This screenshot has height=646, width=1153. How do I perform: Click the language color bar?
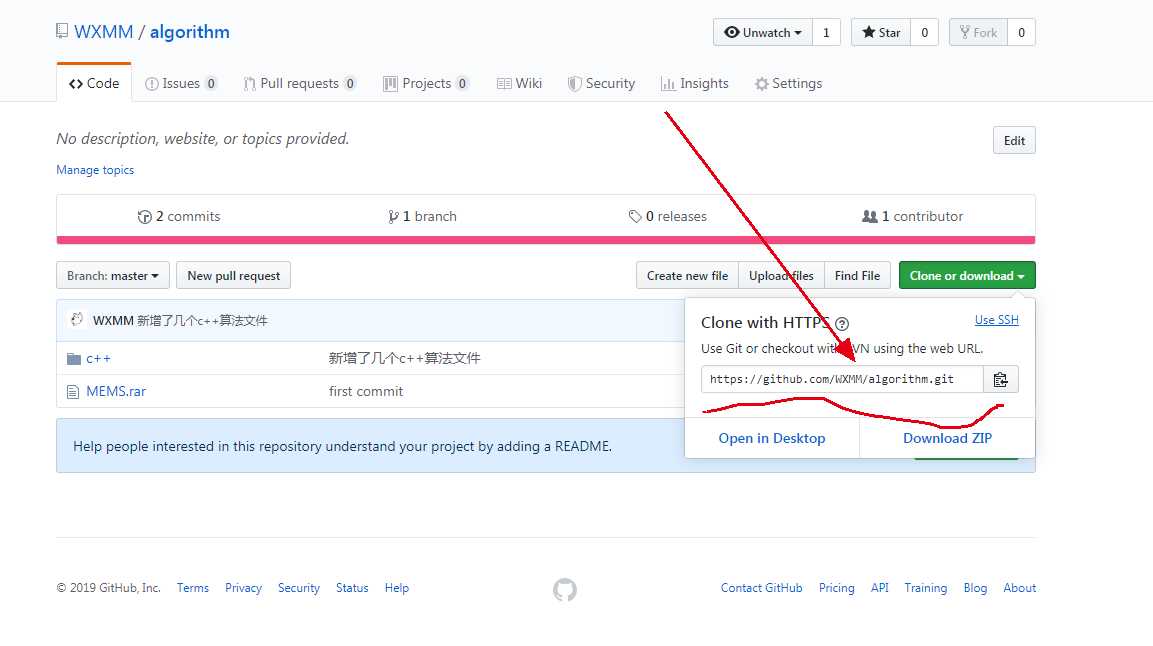[546, 240]
